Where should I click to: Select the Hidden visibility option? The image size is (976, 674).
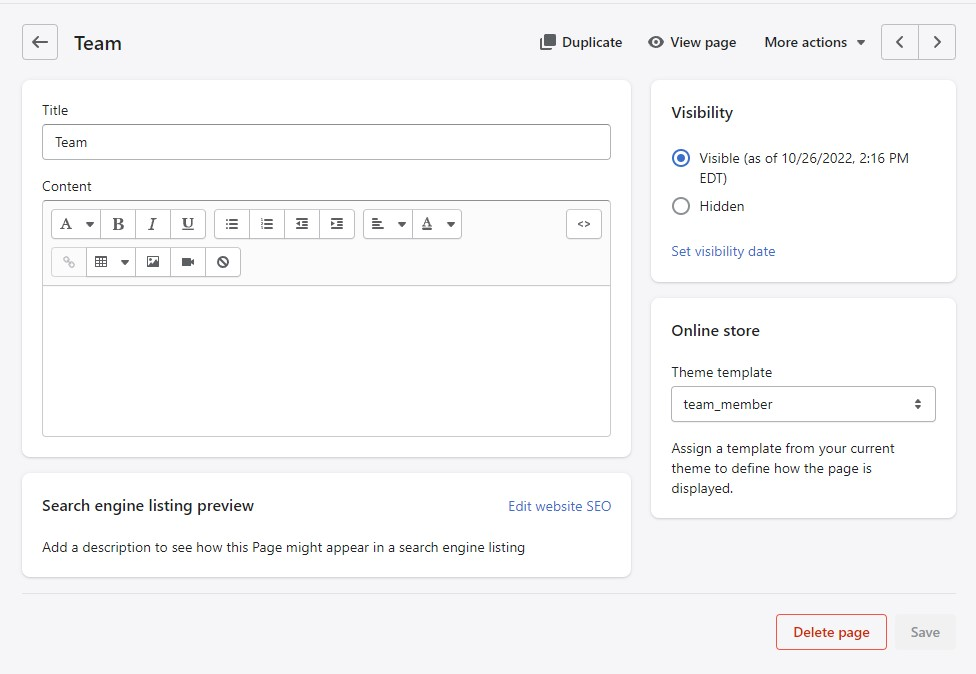681,206
